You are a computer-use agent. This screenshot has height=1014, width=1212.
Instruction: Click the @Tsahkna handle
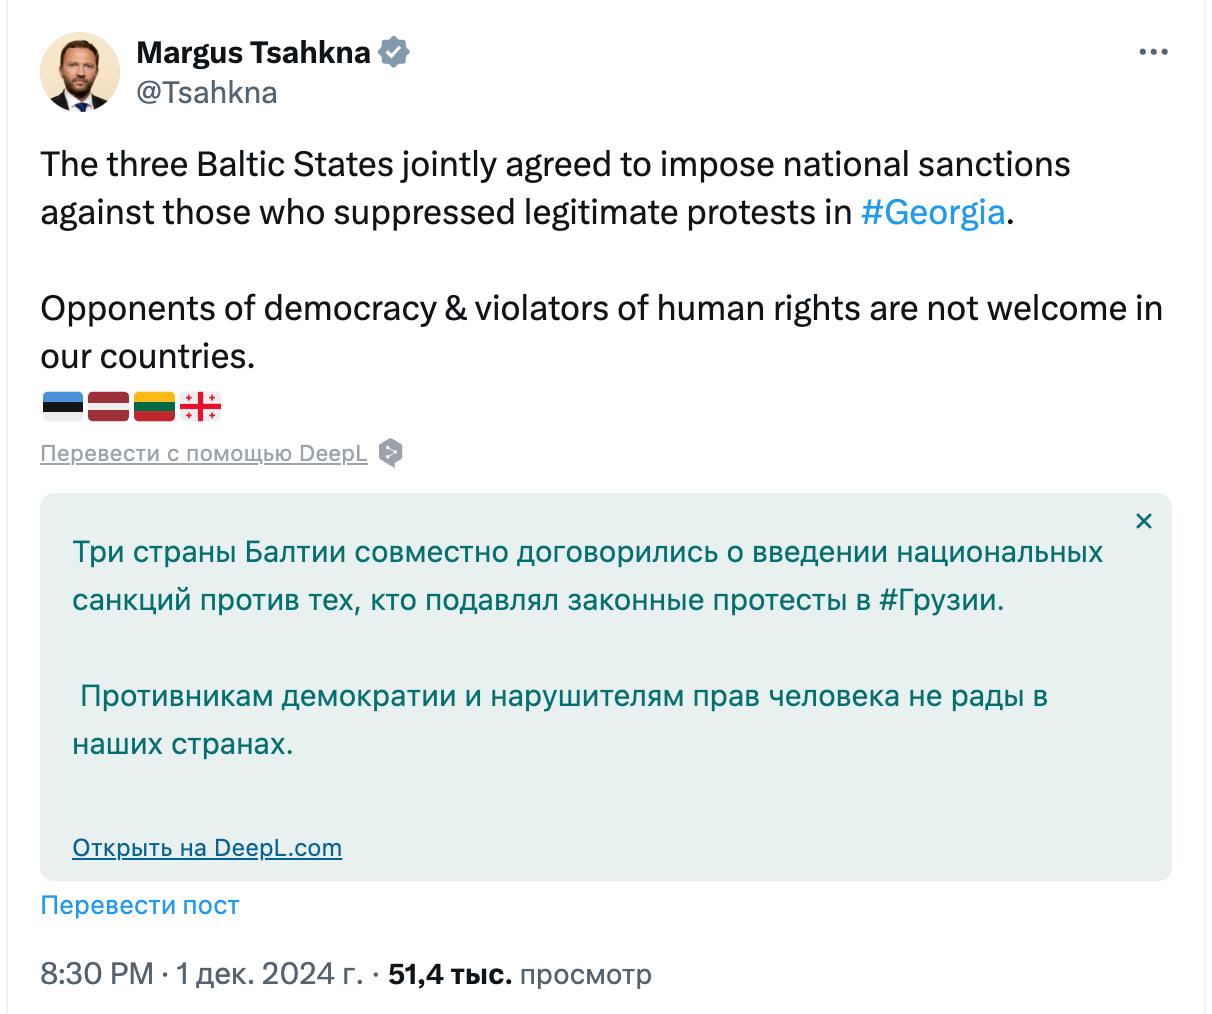point(206,92)
